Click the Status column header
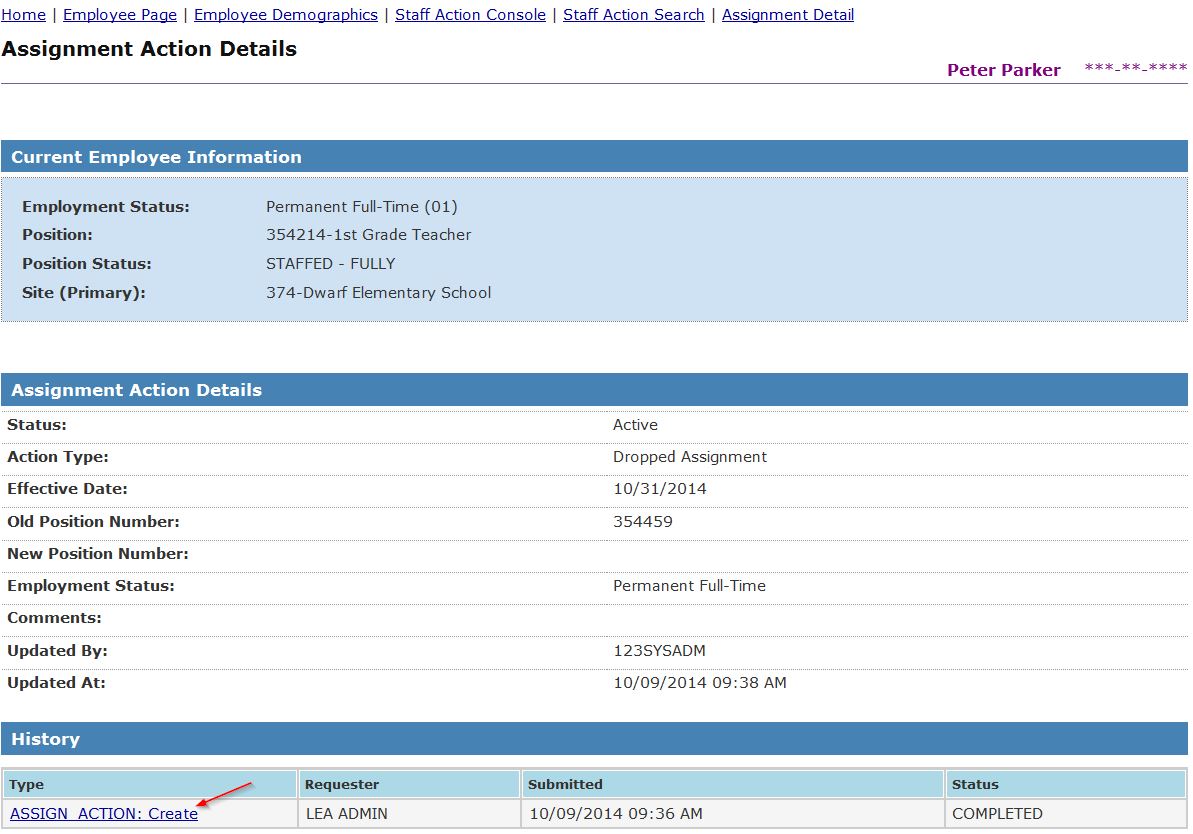 coord(977,784)
